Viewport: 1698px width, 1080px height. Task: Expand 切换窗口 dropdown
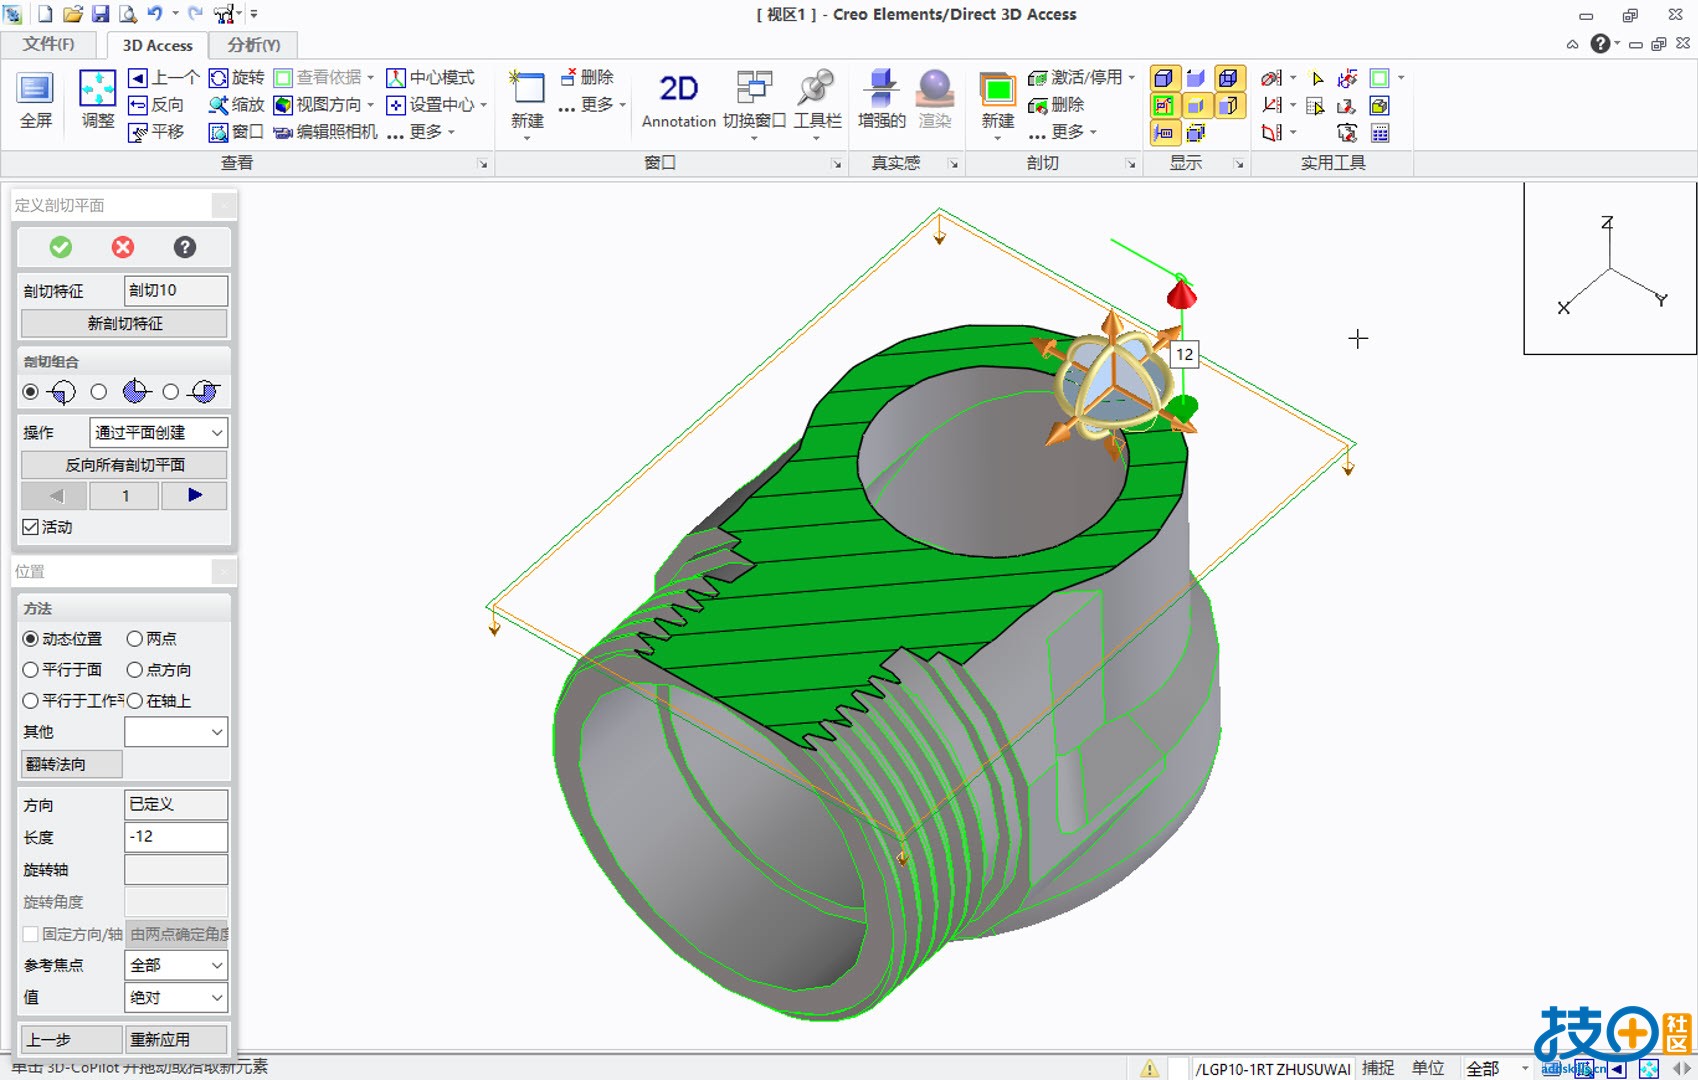754,137
